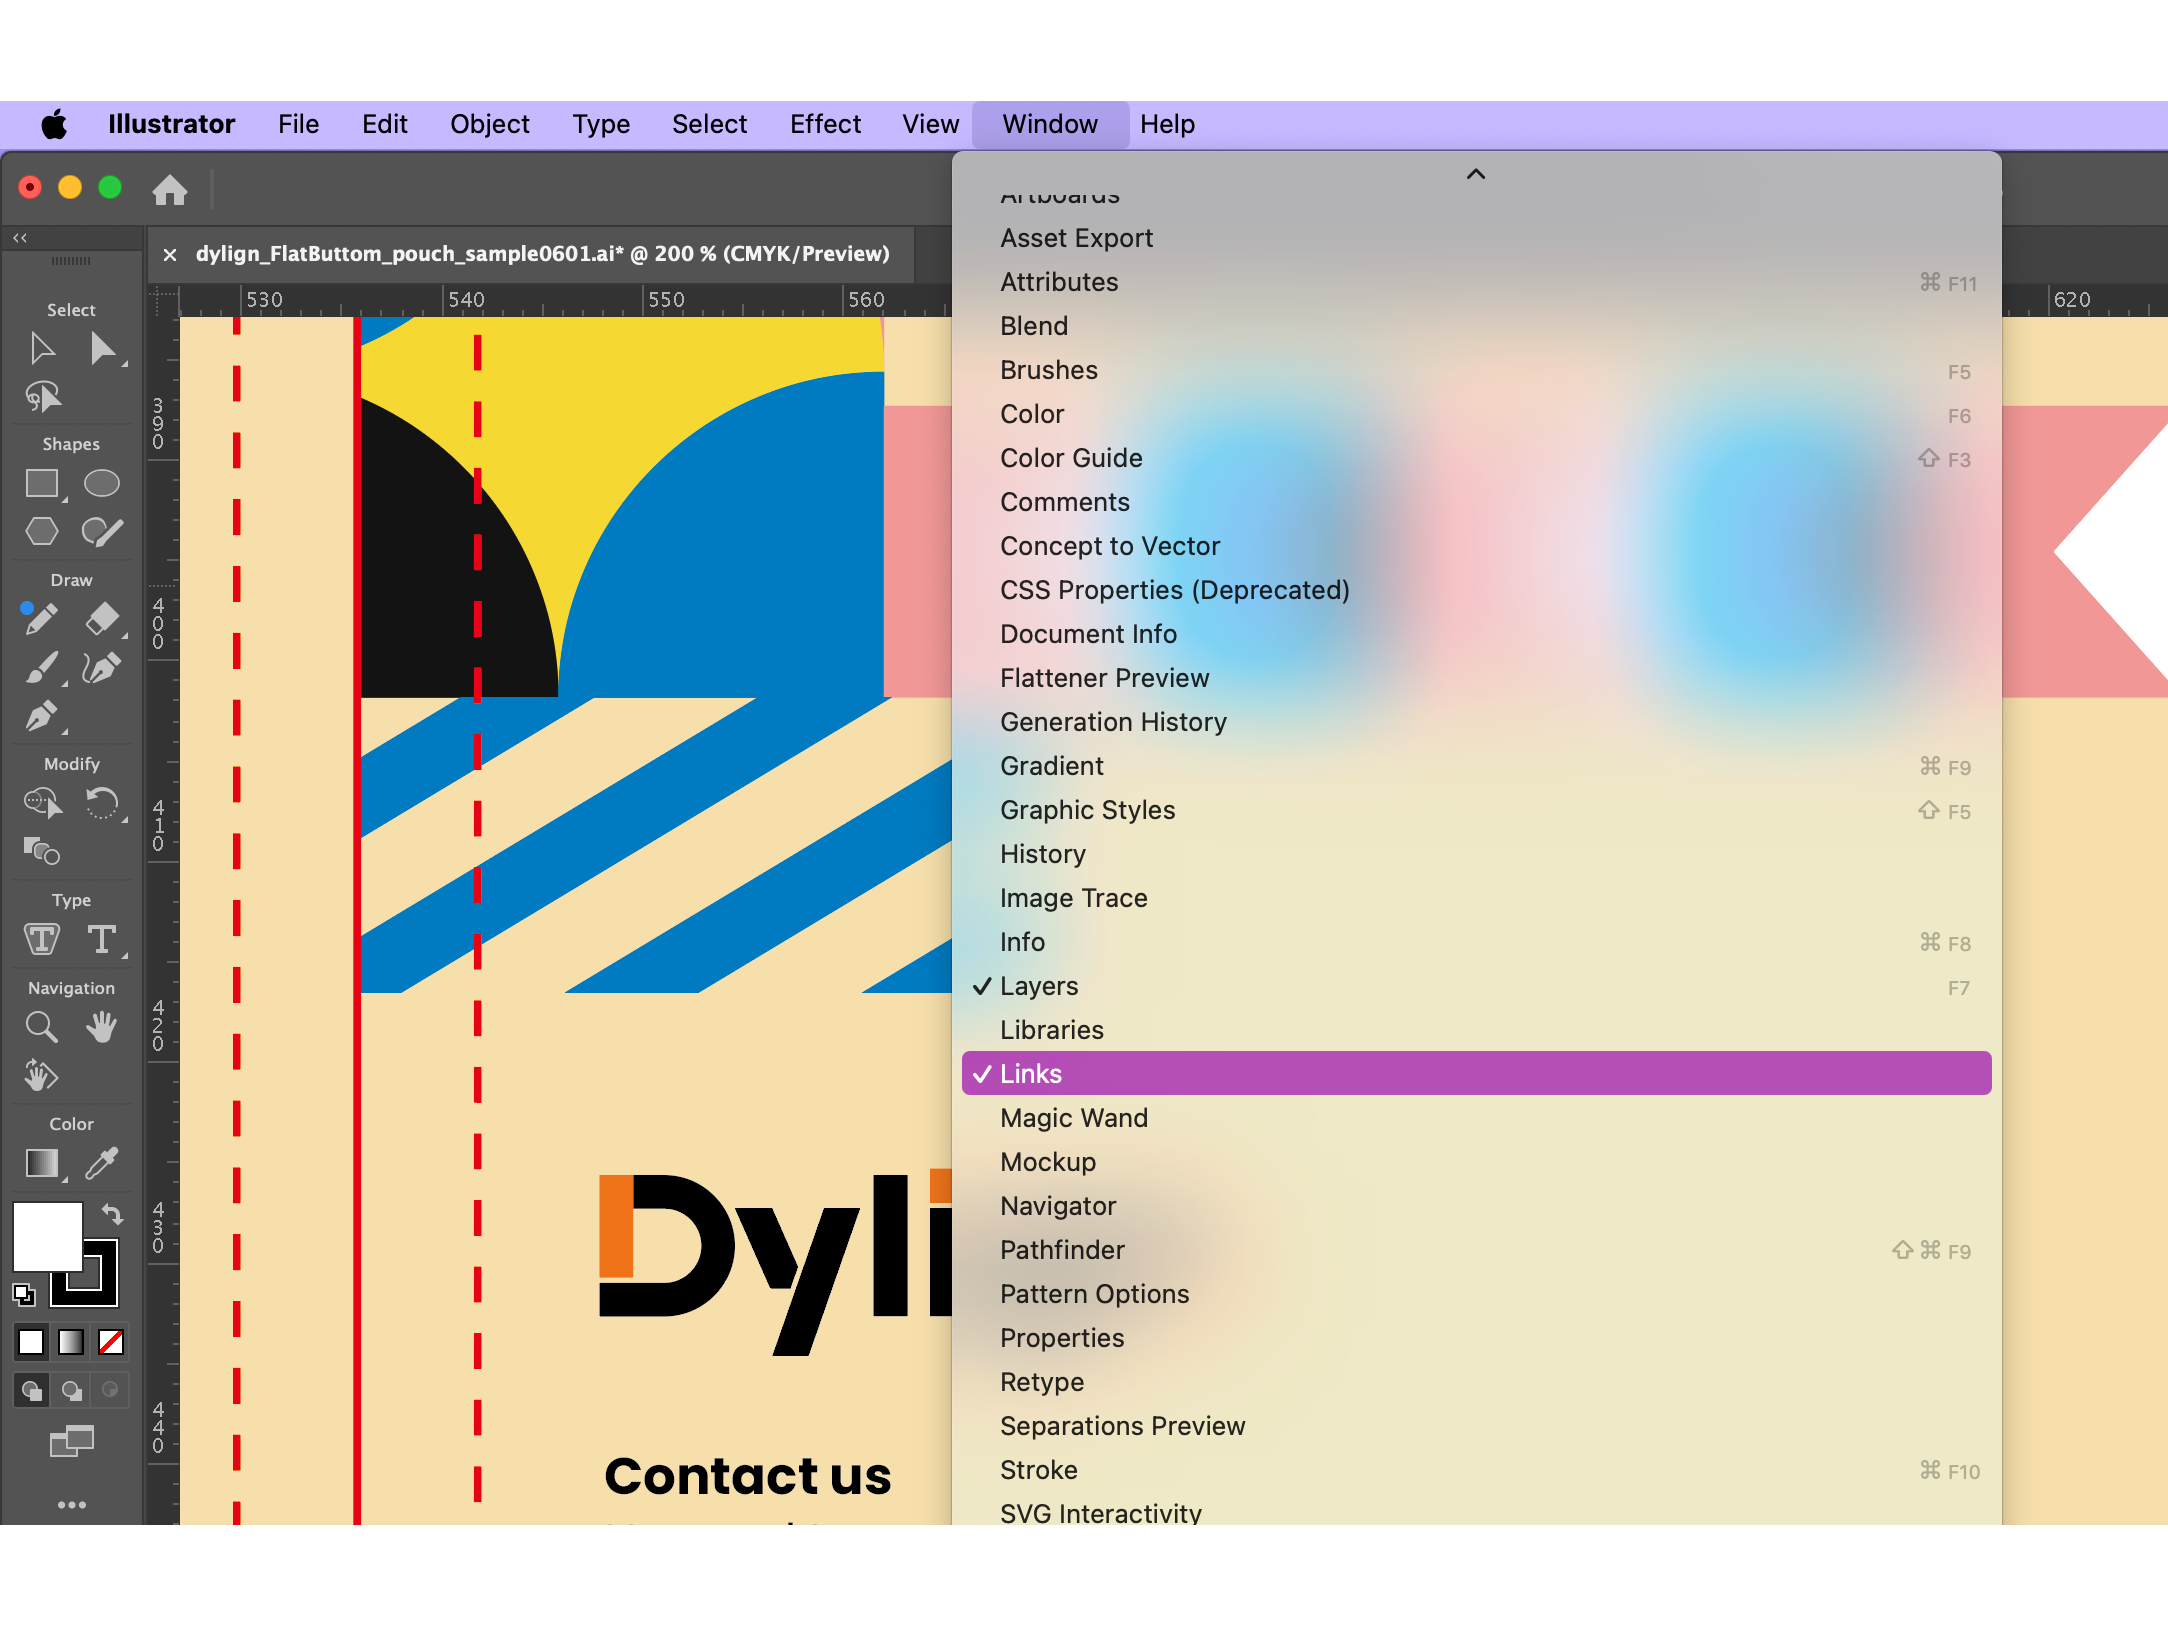
Task: Select the Ellipse tool
Action: pyautogui.click(x=102, y=484)
